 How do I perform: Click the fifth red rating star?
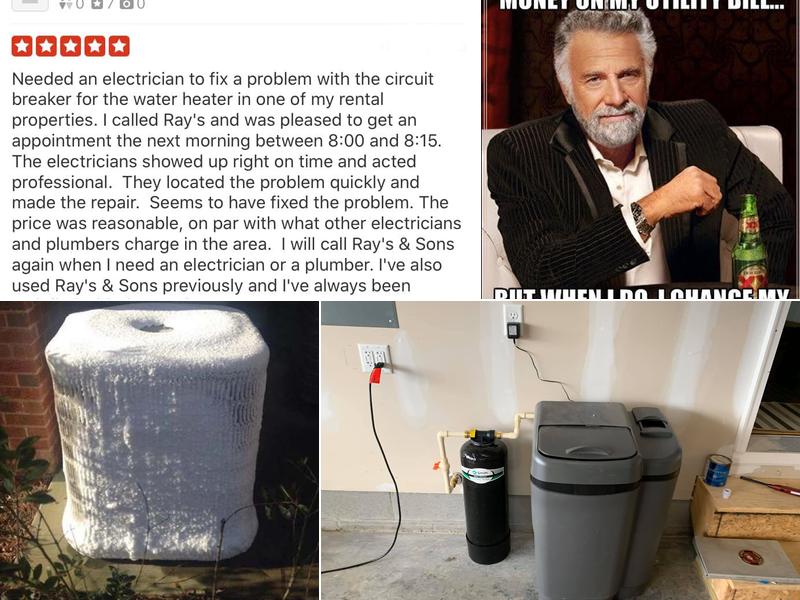click(x=119, y=46)
